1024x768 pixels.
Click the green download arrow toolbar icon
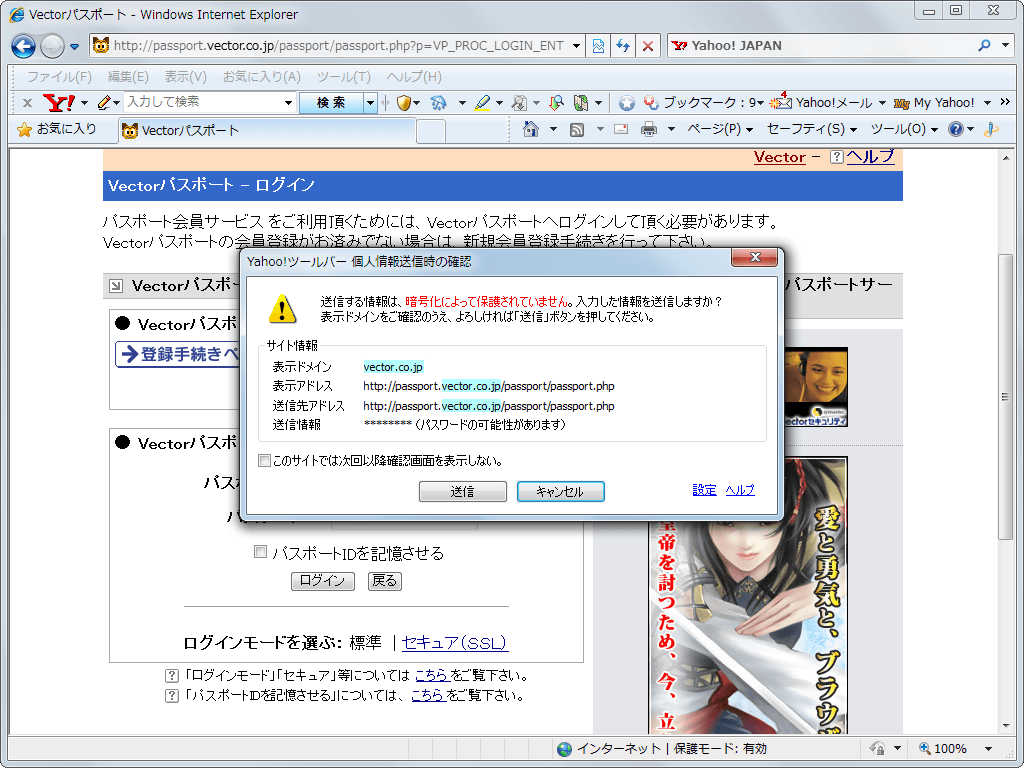(x=556, y=103)
